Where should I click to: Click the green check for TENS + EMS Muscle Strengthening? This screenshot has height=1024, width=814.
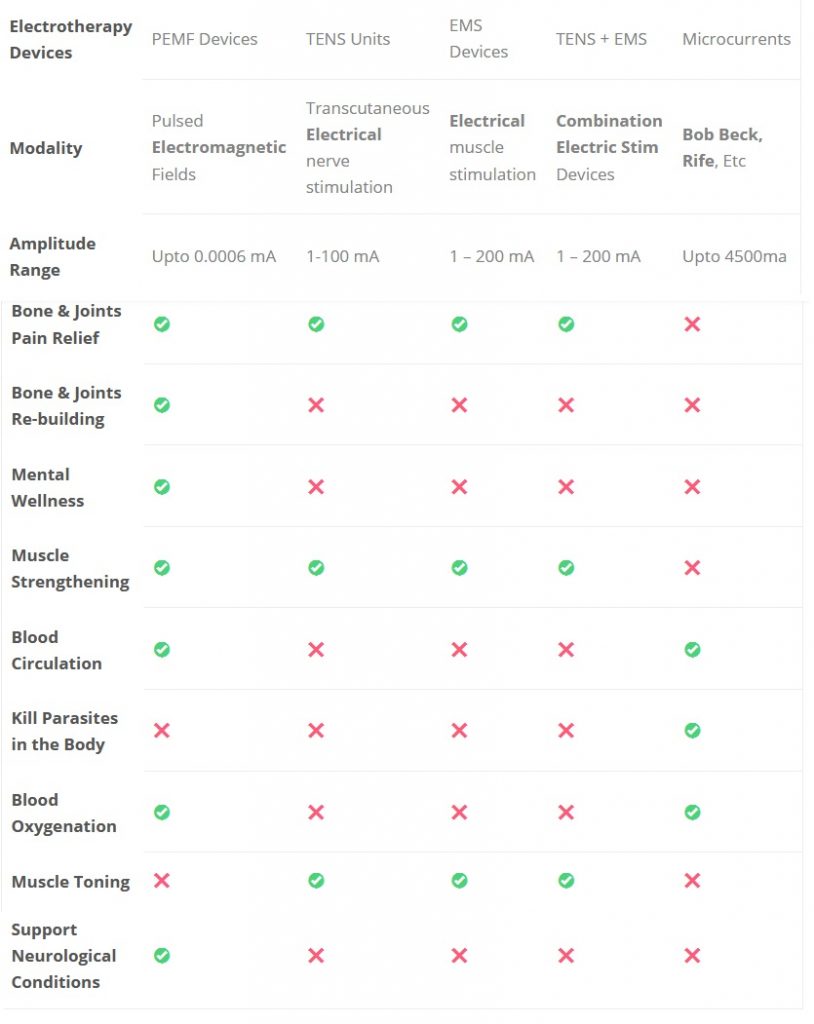point(566,568)
